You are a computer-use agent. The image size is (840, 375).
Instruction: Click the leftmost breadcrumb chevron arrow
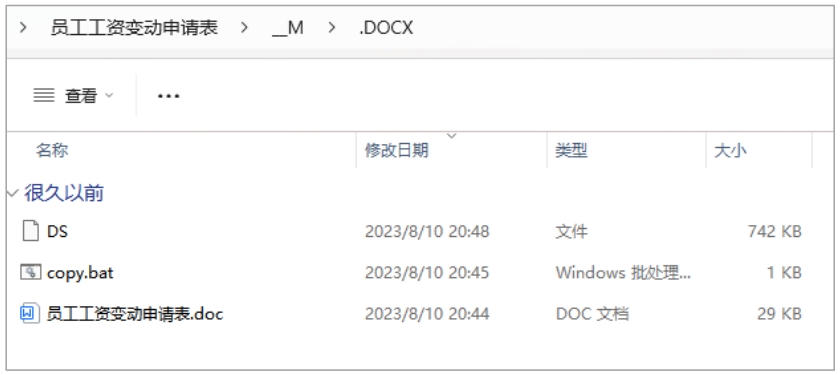click(x=23, y=28)
